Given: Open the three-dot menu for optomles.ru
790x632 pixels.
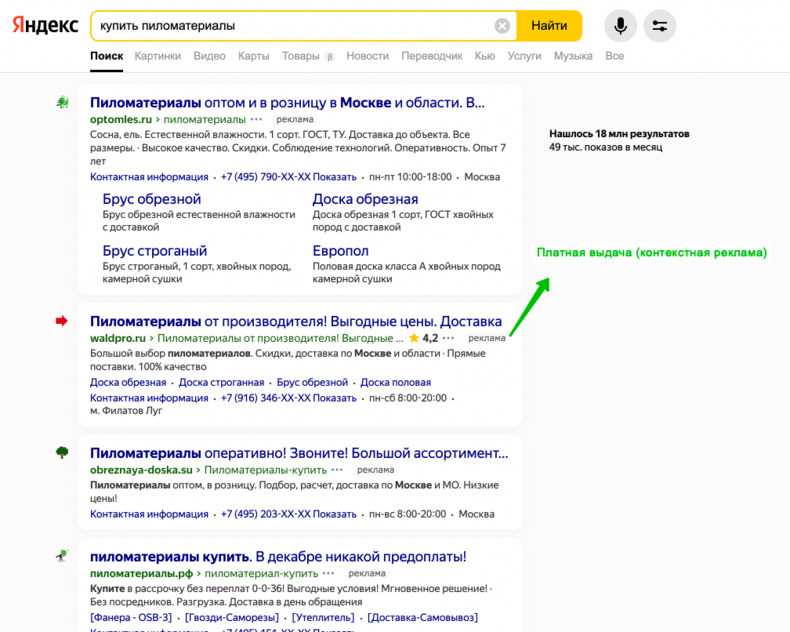Looking at the screenshot, I should [x=256, y=119].
